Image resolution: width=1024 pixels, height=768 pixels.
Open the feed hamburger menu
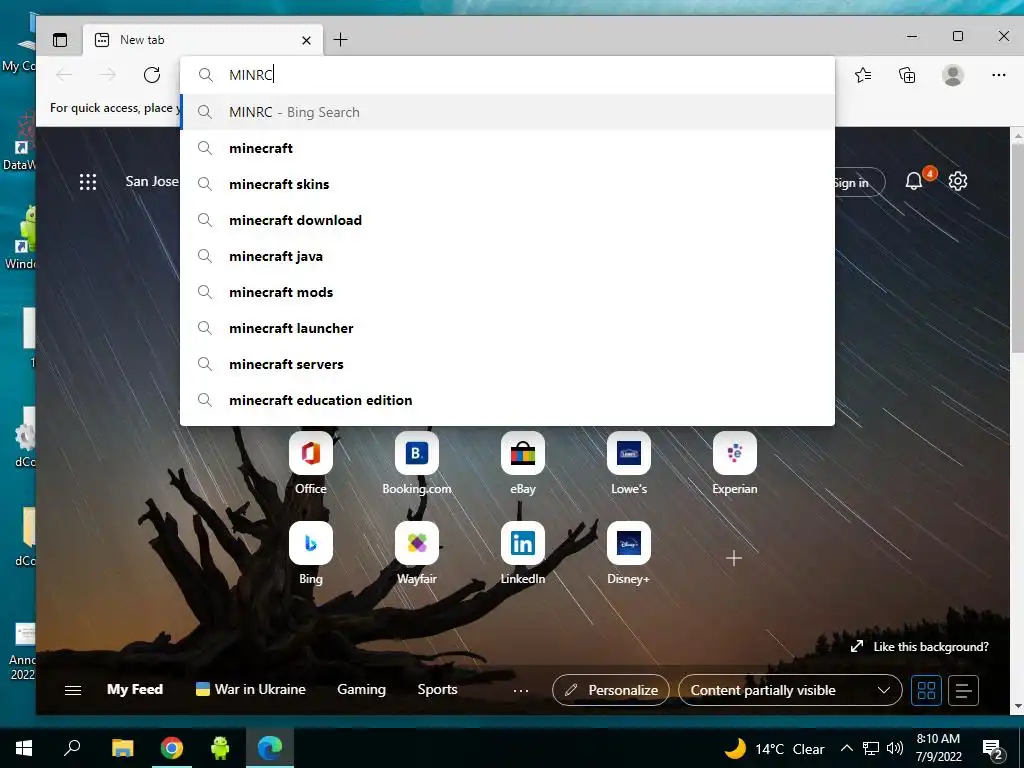point(73,690)
